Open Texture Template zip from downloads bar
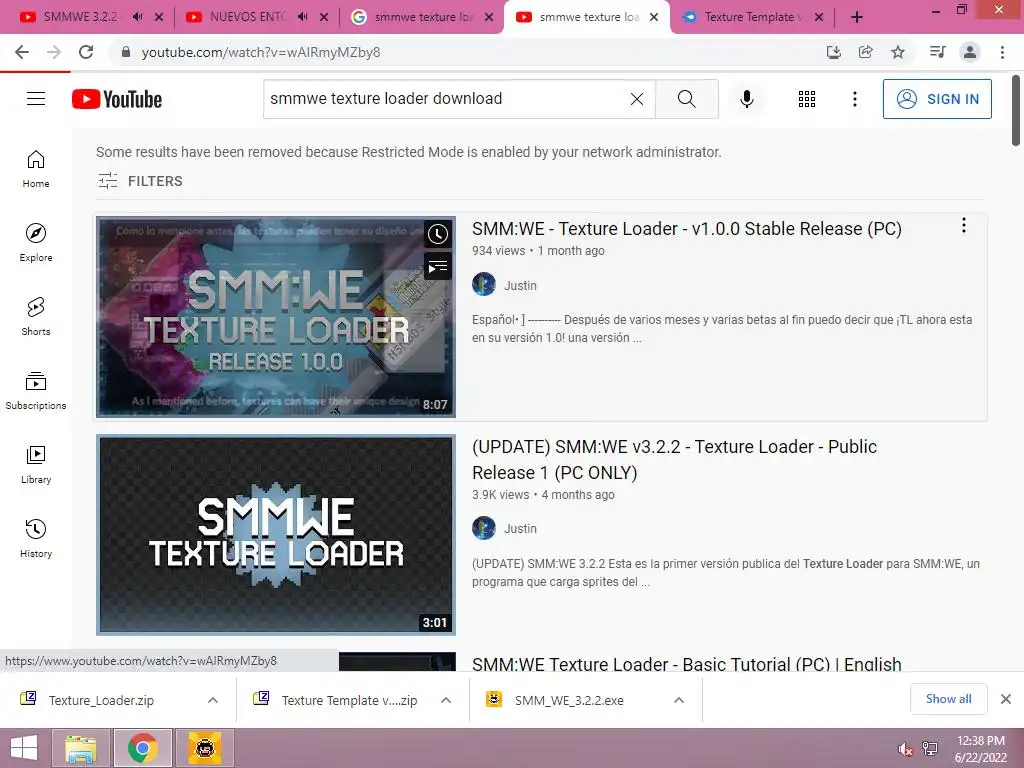Viewport: 1024px width, 768px height. coord(349,700)
